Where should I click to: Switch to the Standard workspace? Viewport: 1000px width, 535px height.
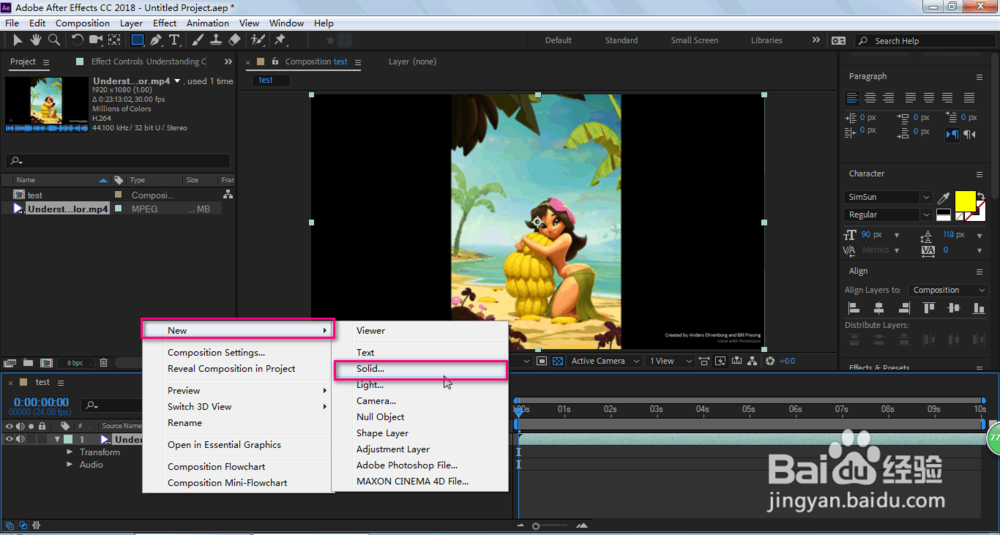pyautogui.click(x=621, y=40)
